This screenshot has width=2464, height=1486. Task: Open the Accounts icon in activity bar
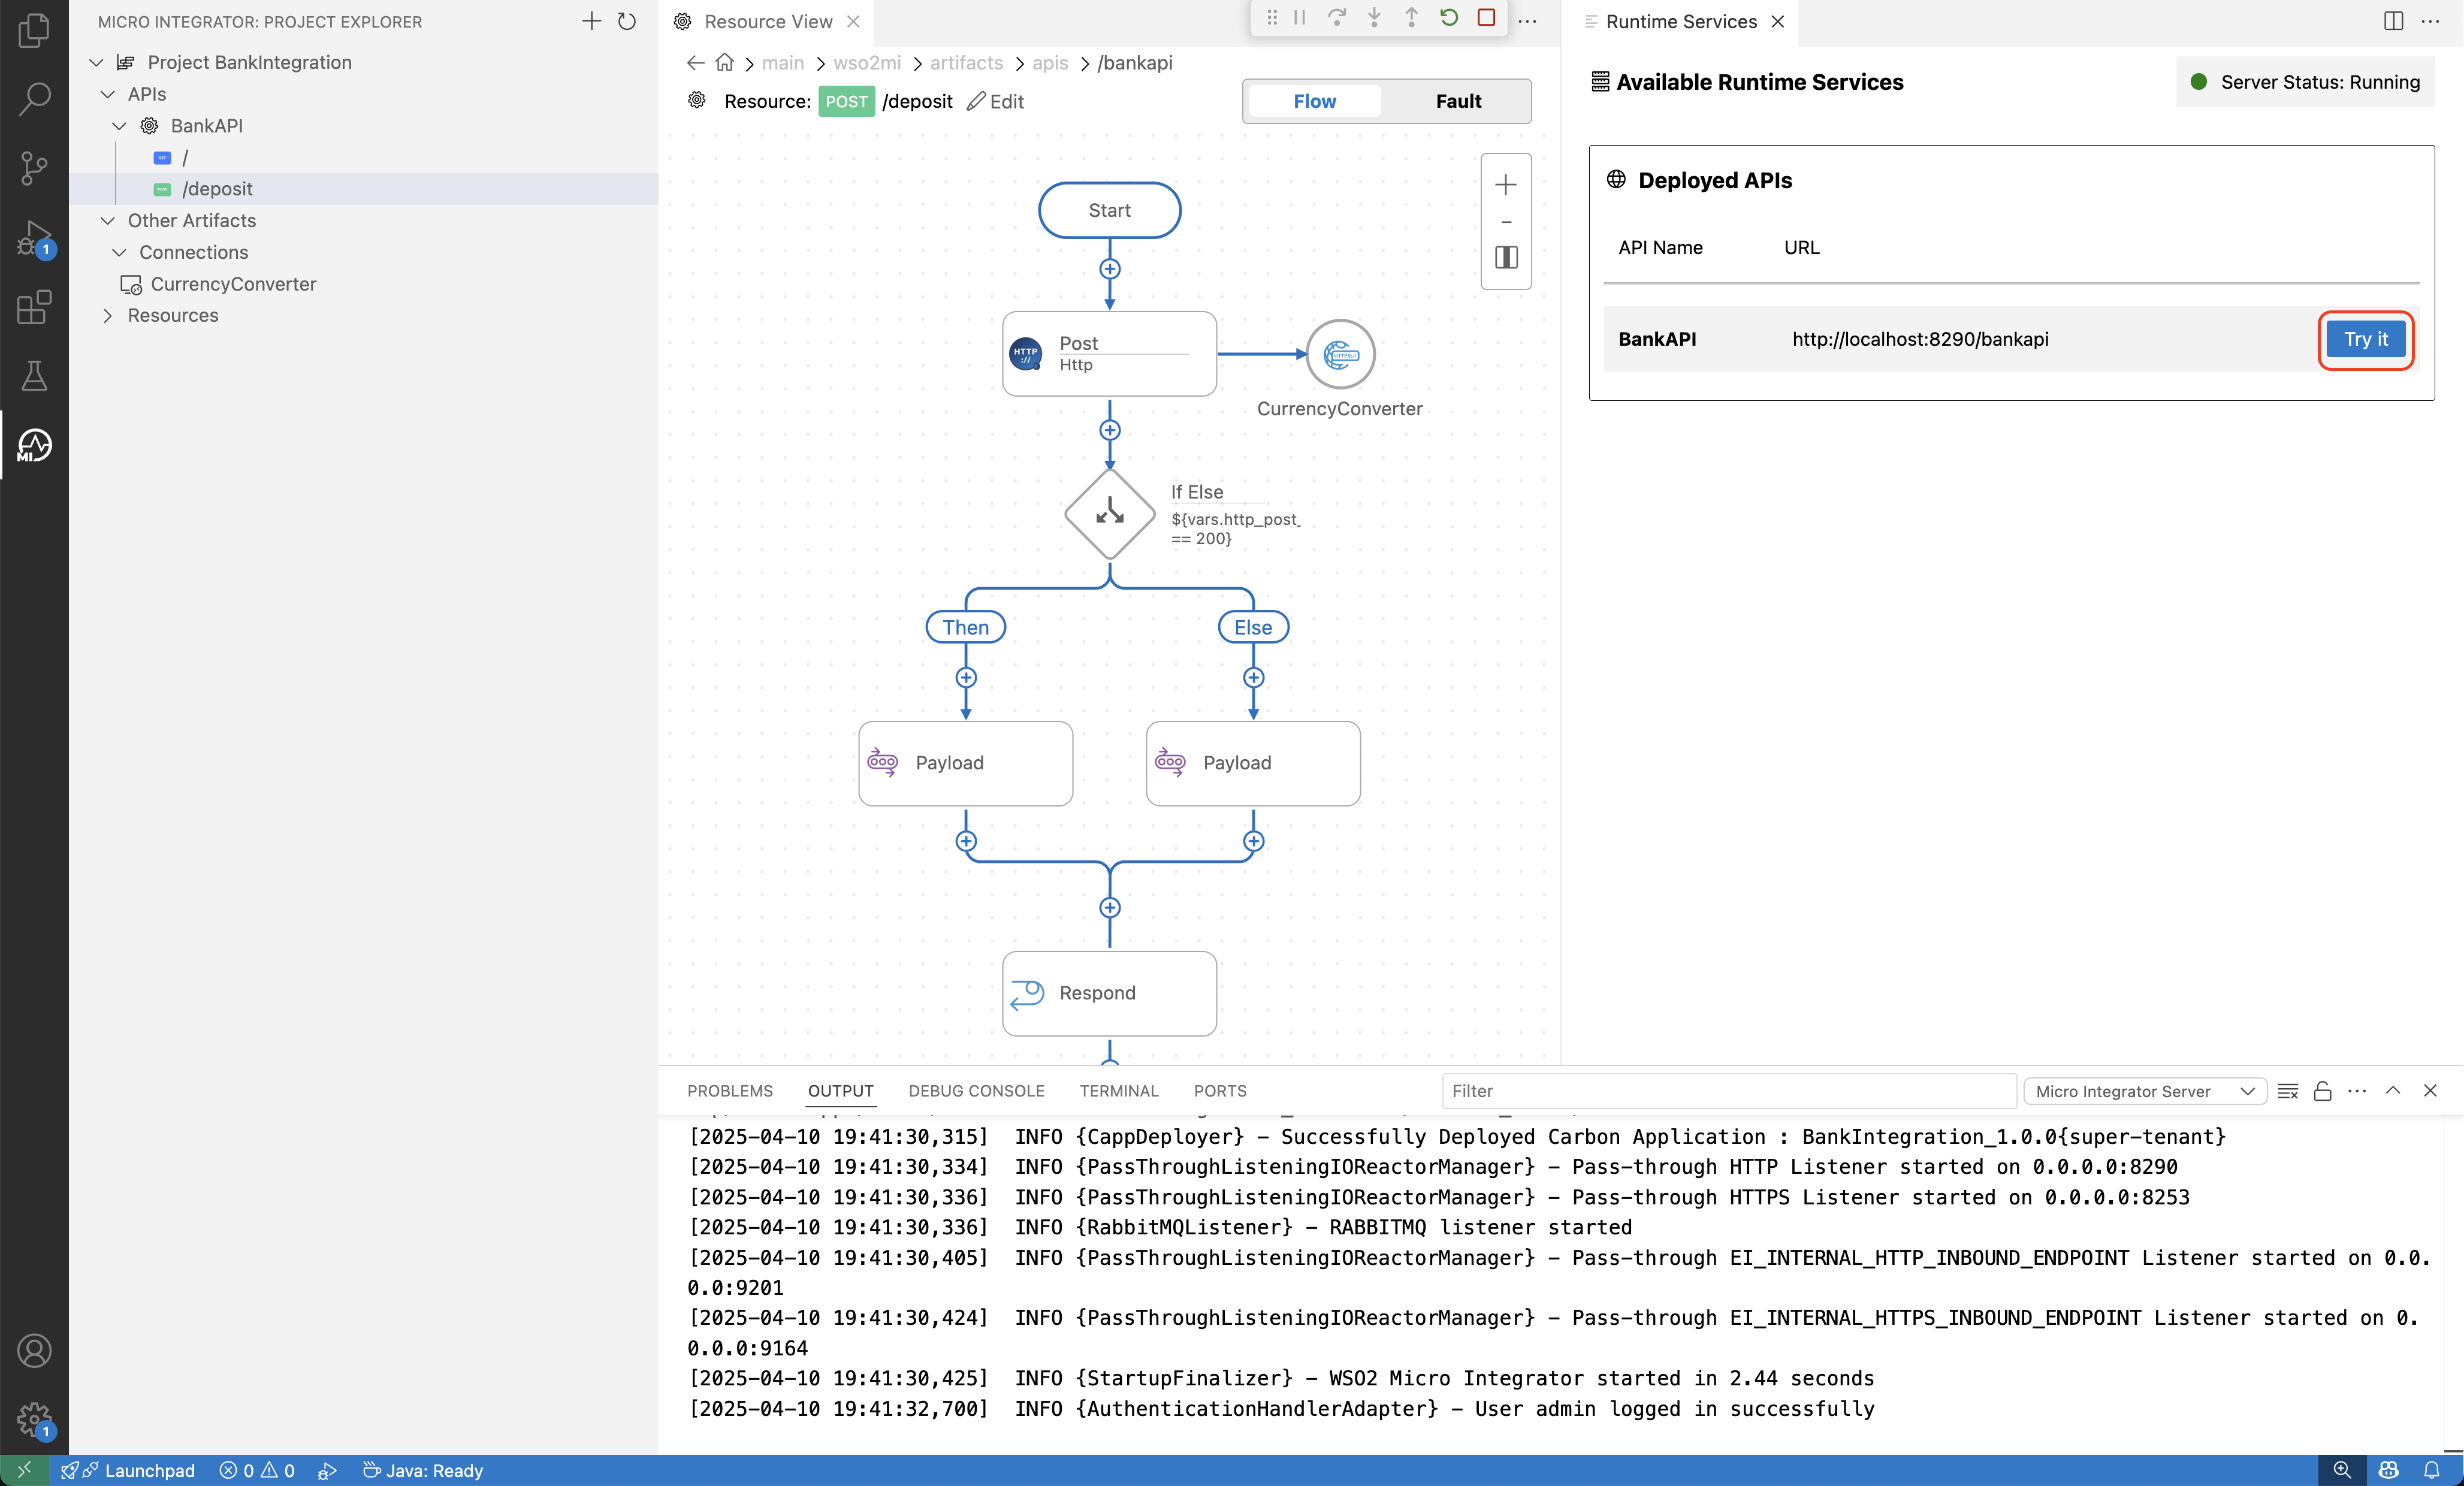click(x=34, y=1350)
